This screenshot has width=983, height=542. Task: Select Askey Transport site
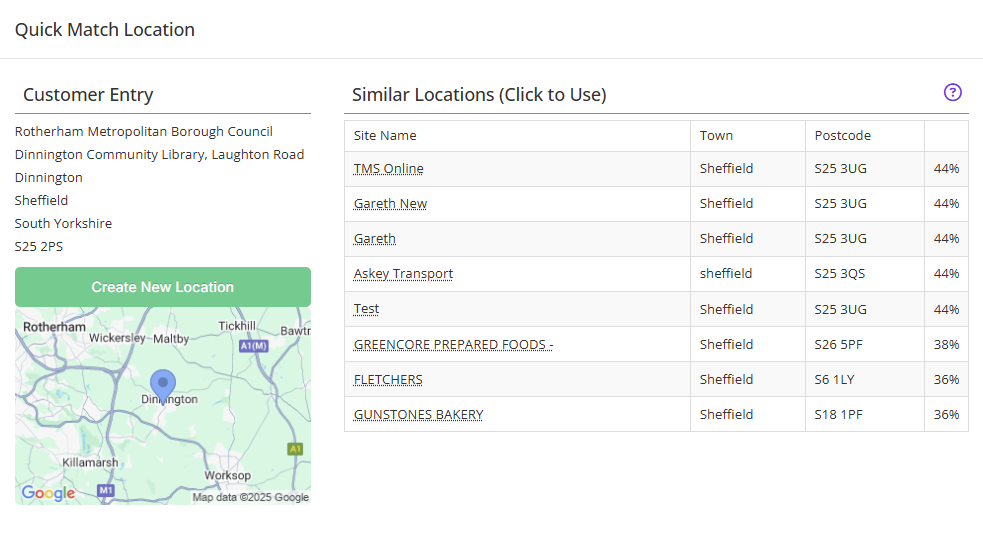click(x=403, y=274)
